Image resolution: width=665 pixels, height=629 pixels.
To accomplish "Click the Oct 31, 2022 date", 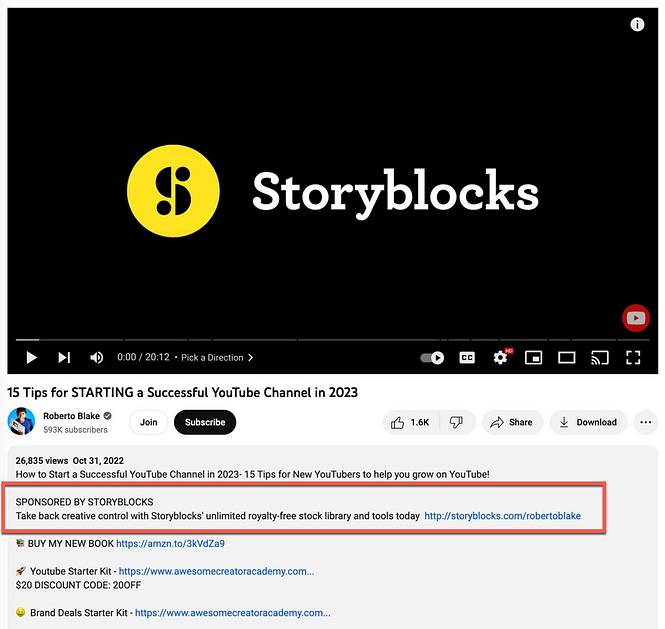I will [x=98, y=461].
